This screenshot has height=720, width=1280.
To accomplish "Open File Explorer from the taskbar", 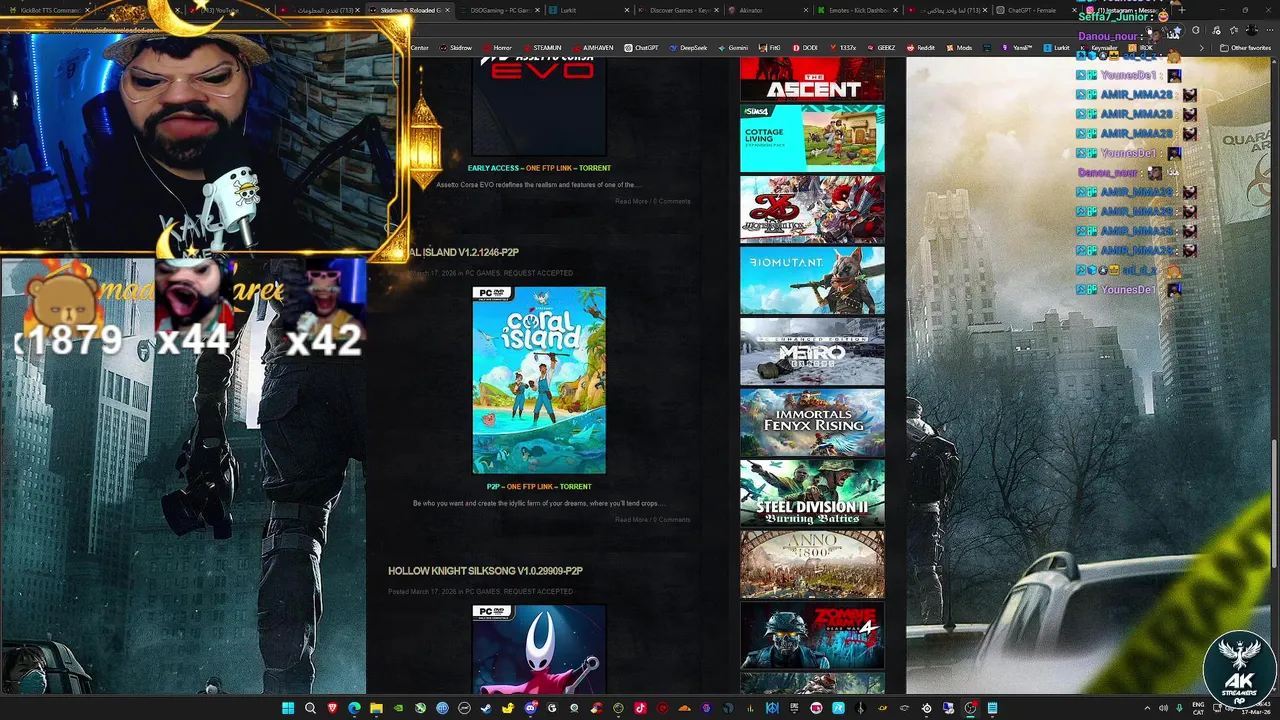I will [x=376, y=708].
